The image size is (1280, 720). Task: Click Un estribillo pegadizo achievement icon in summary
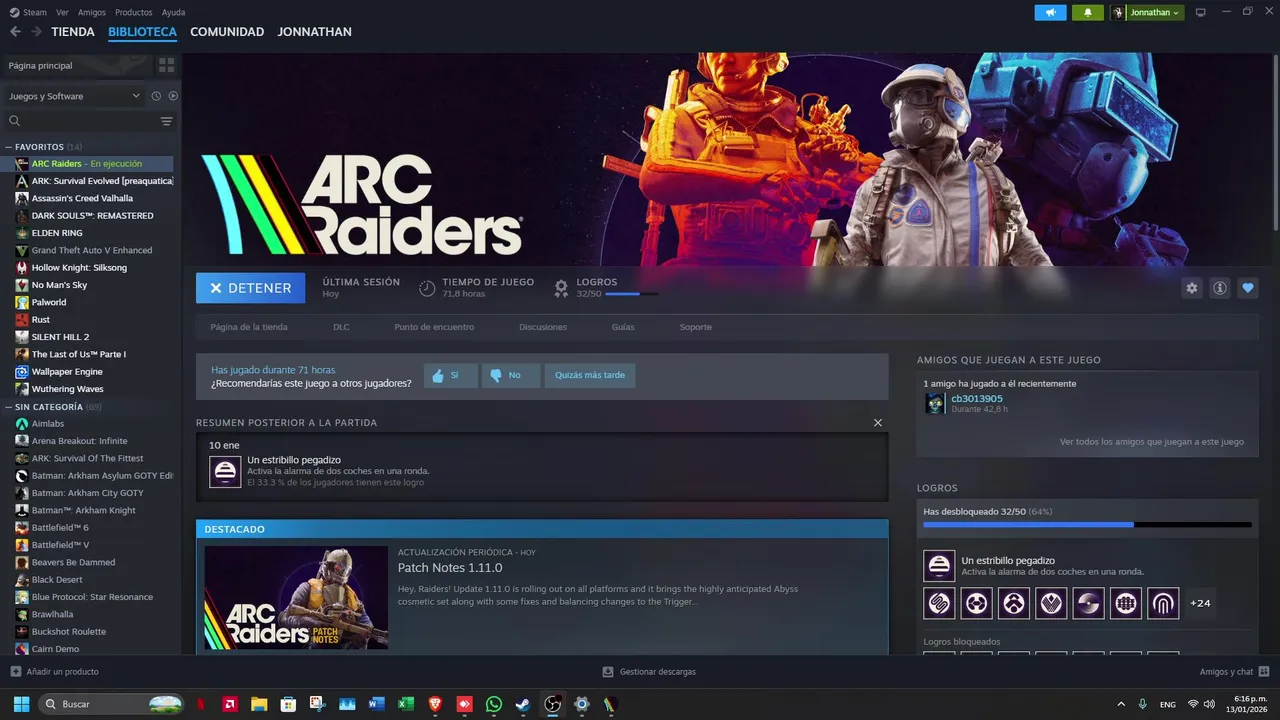coord(225,471)
